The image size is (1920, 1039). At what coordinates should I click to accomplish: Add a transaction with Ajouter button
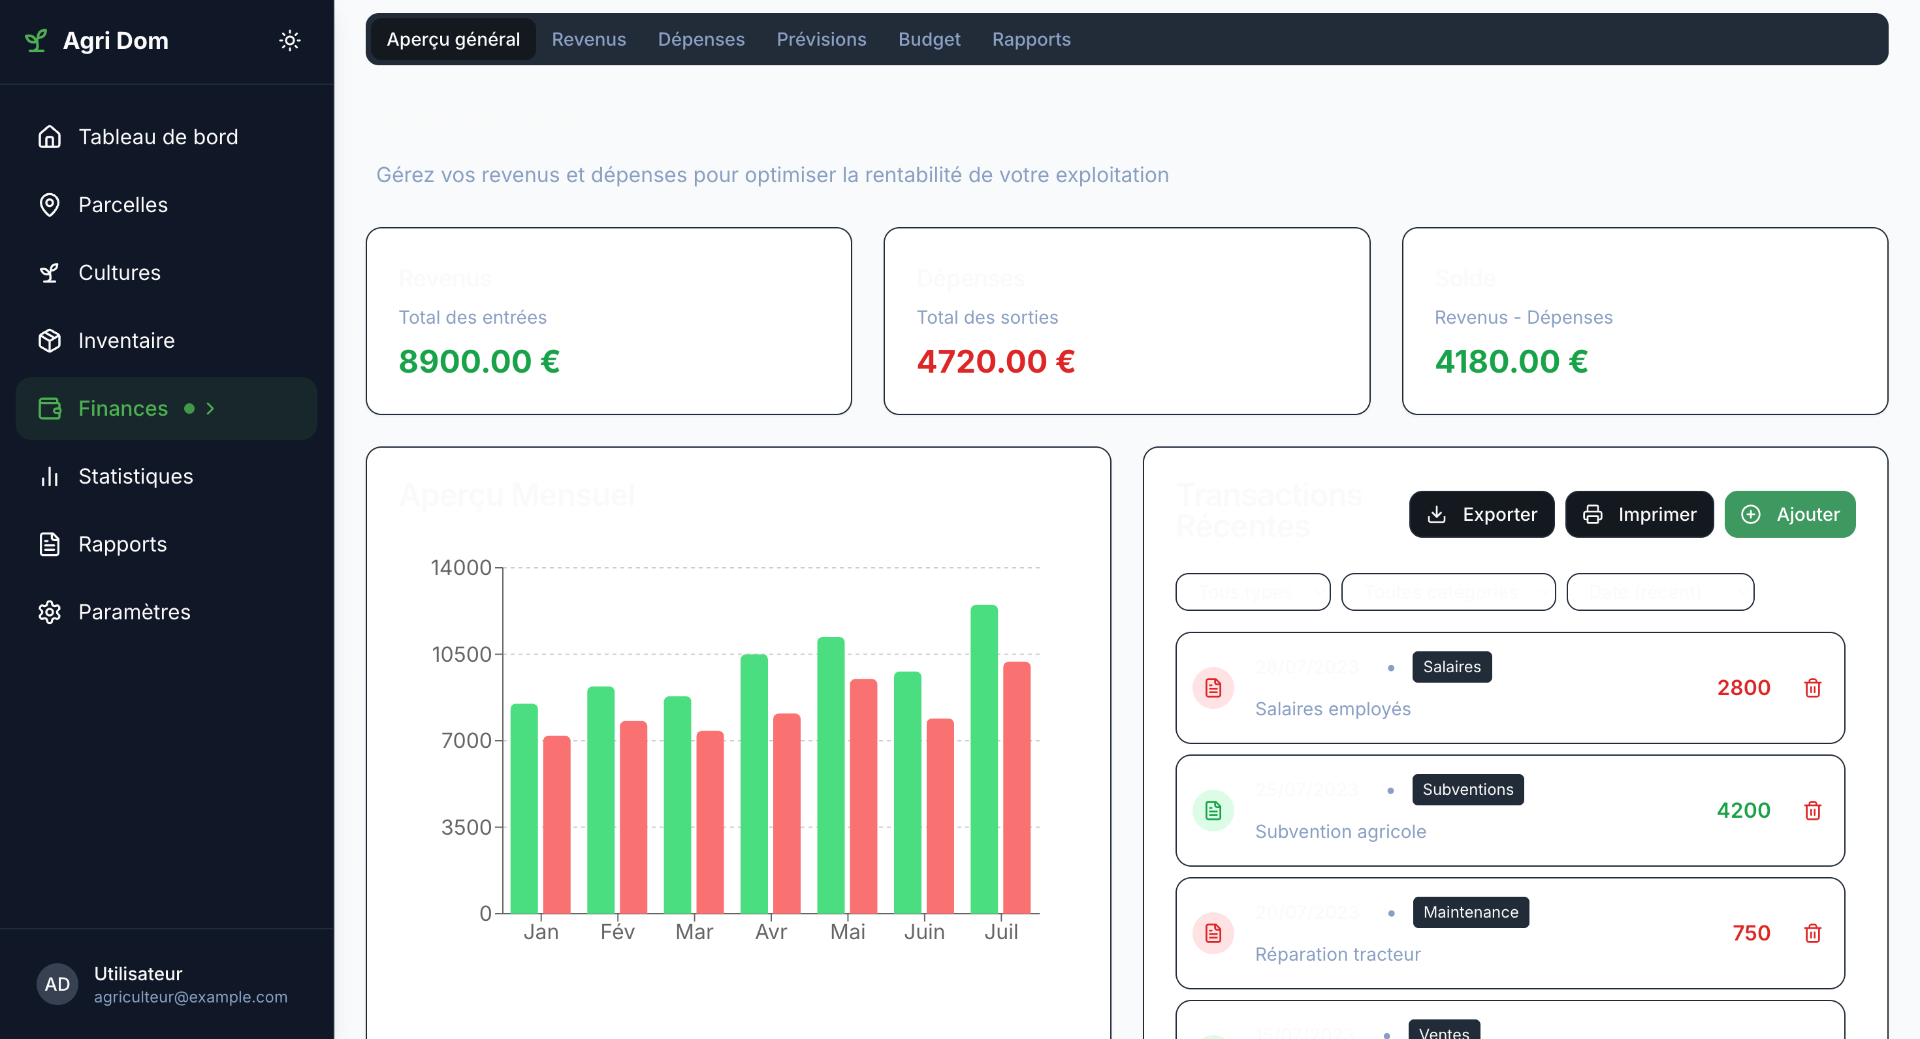[1789, 515]
